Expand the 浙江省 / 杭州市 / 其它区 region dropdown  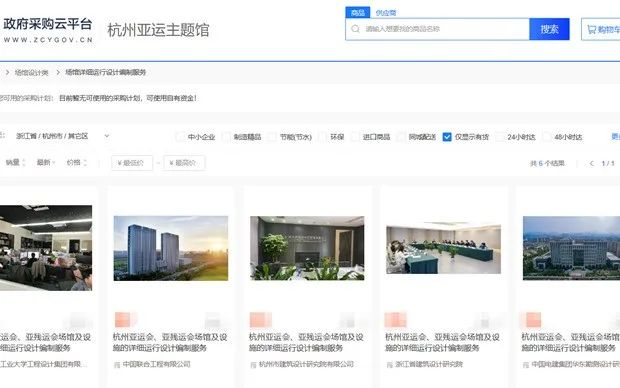pyautogui.click(x=62, y=136)
